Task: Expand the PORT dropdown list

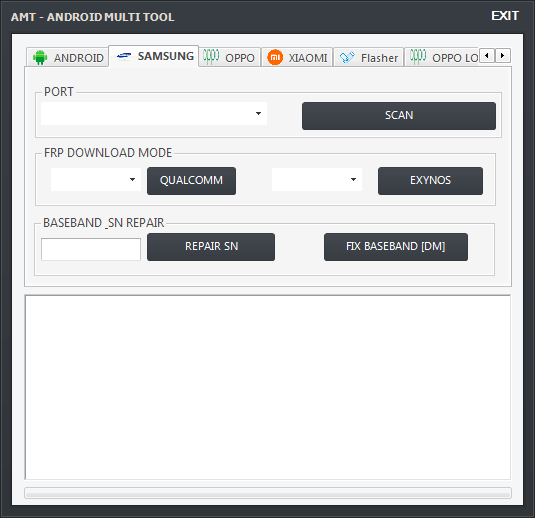Action: coord(258,113)
